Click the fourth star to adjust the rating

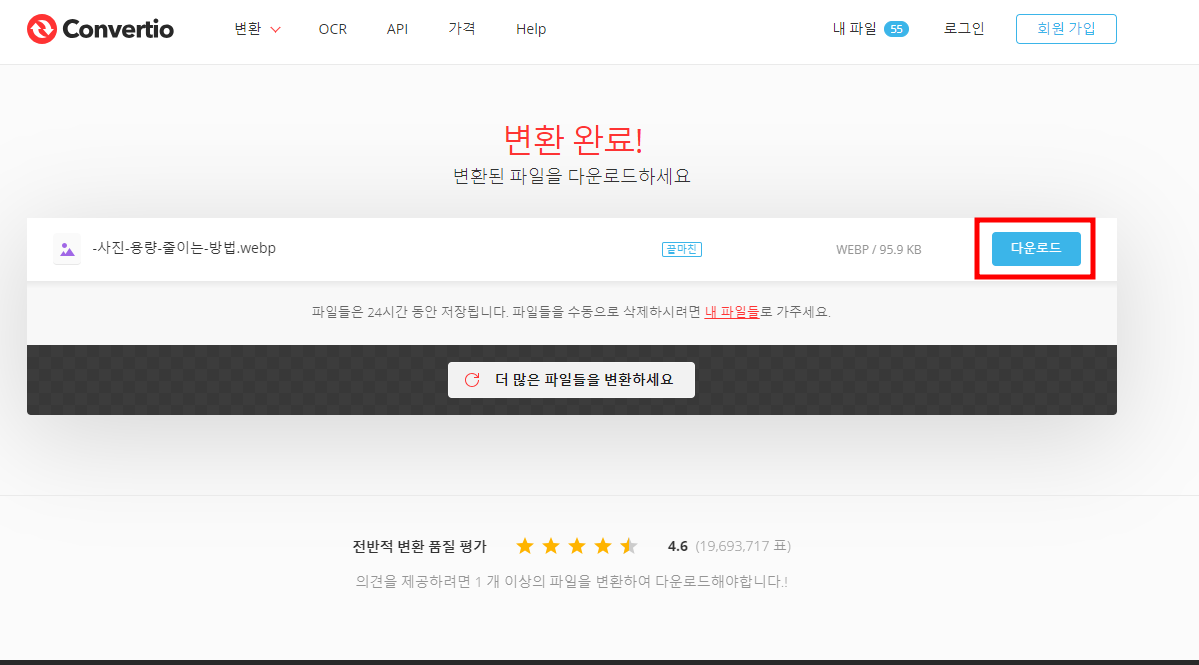click(603, 546)
